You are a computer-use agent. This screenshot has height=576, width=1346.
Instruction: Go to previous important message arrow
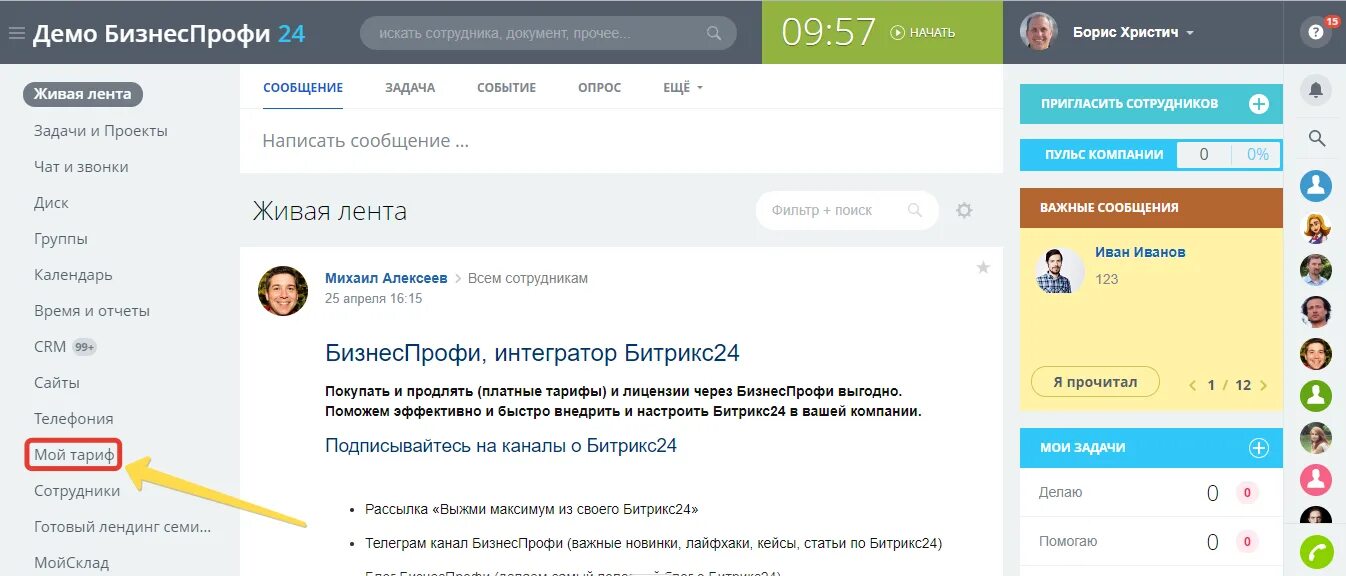coord(1192,386)
